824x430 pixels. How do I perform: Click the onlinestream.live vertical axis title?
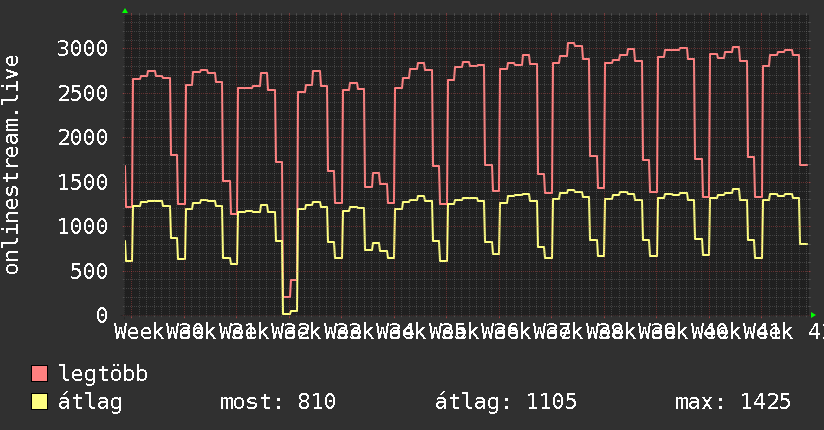(x=11, y=165)
